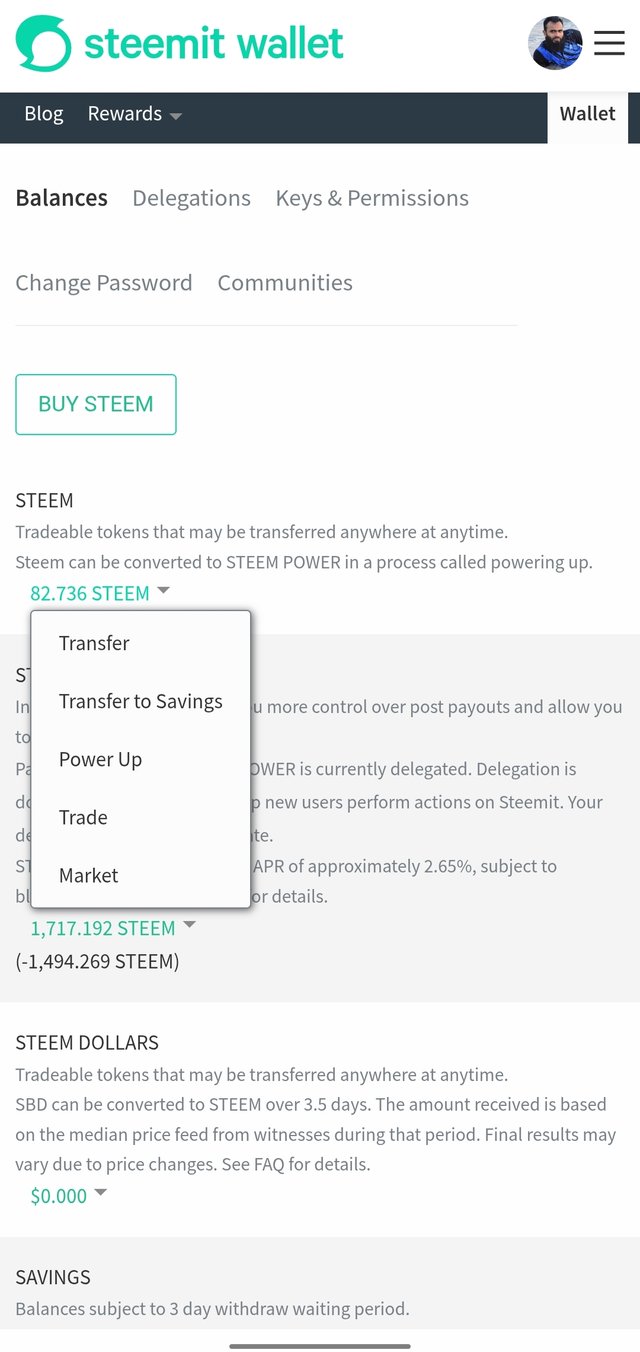
Task: Open the user profile avatar
Action: pyautogui.click(x=555, y=43)
